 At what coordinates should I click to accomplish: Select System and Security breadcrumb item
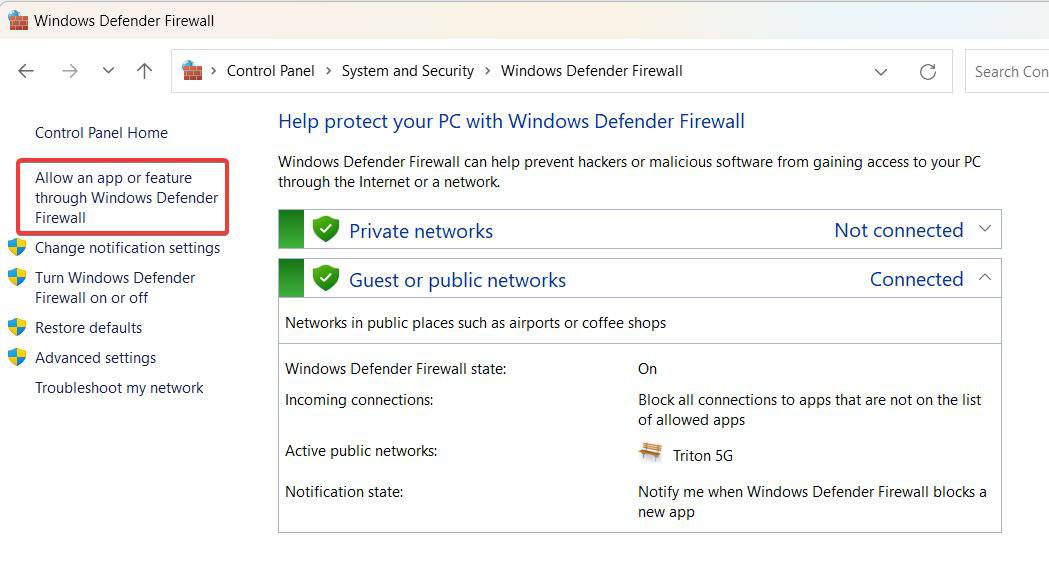(x=407, y=71)
